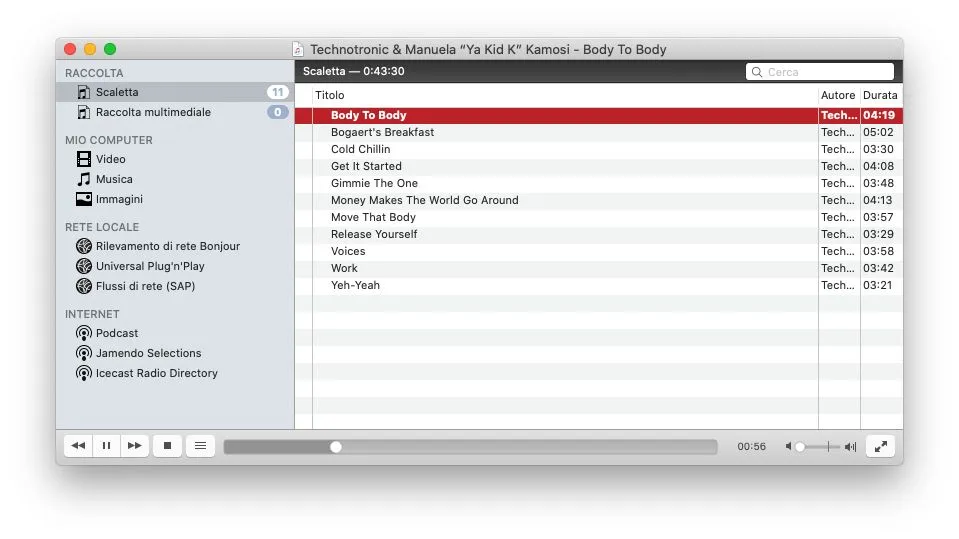
Task: Select the track Work
Action: click(x=599, y=269)
